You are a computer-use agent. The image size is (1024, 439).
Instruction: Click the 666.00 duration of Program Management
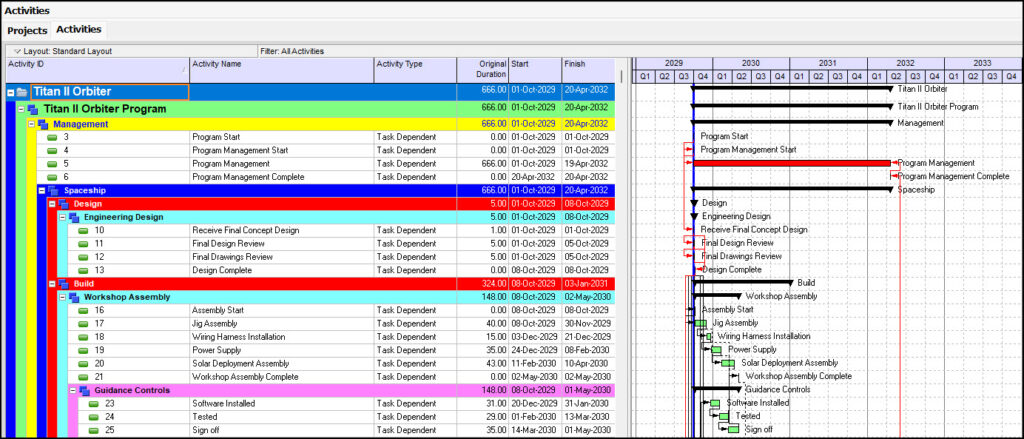[x=493, y=164]
